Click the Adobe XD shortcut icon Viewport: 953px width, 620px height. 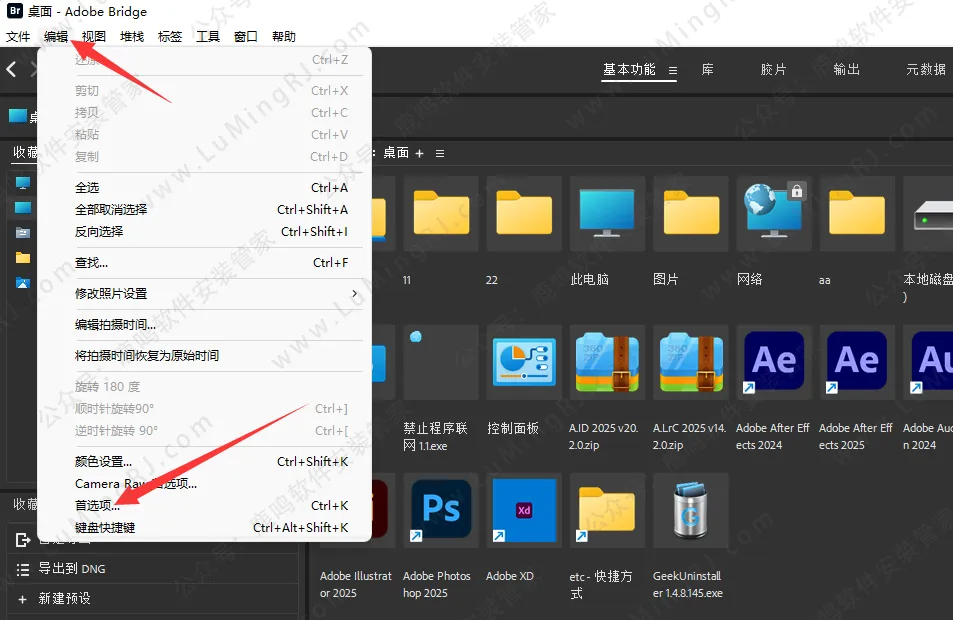[x=524, y=510]
